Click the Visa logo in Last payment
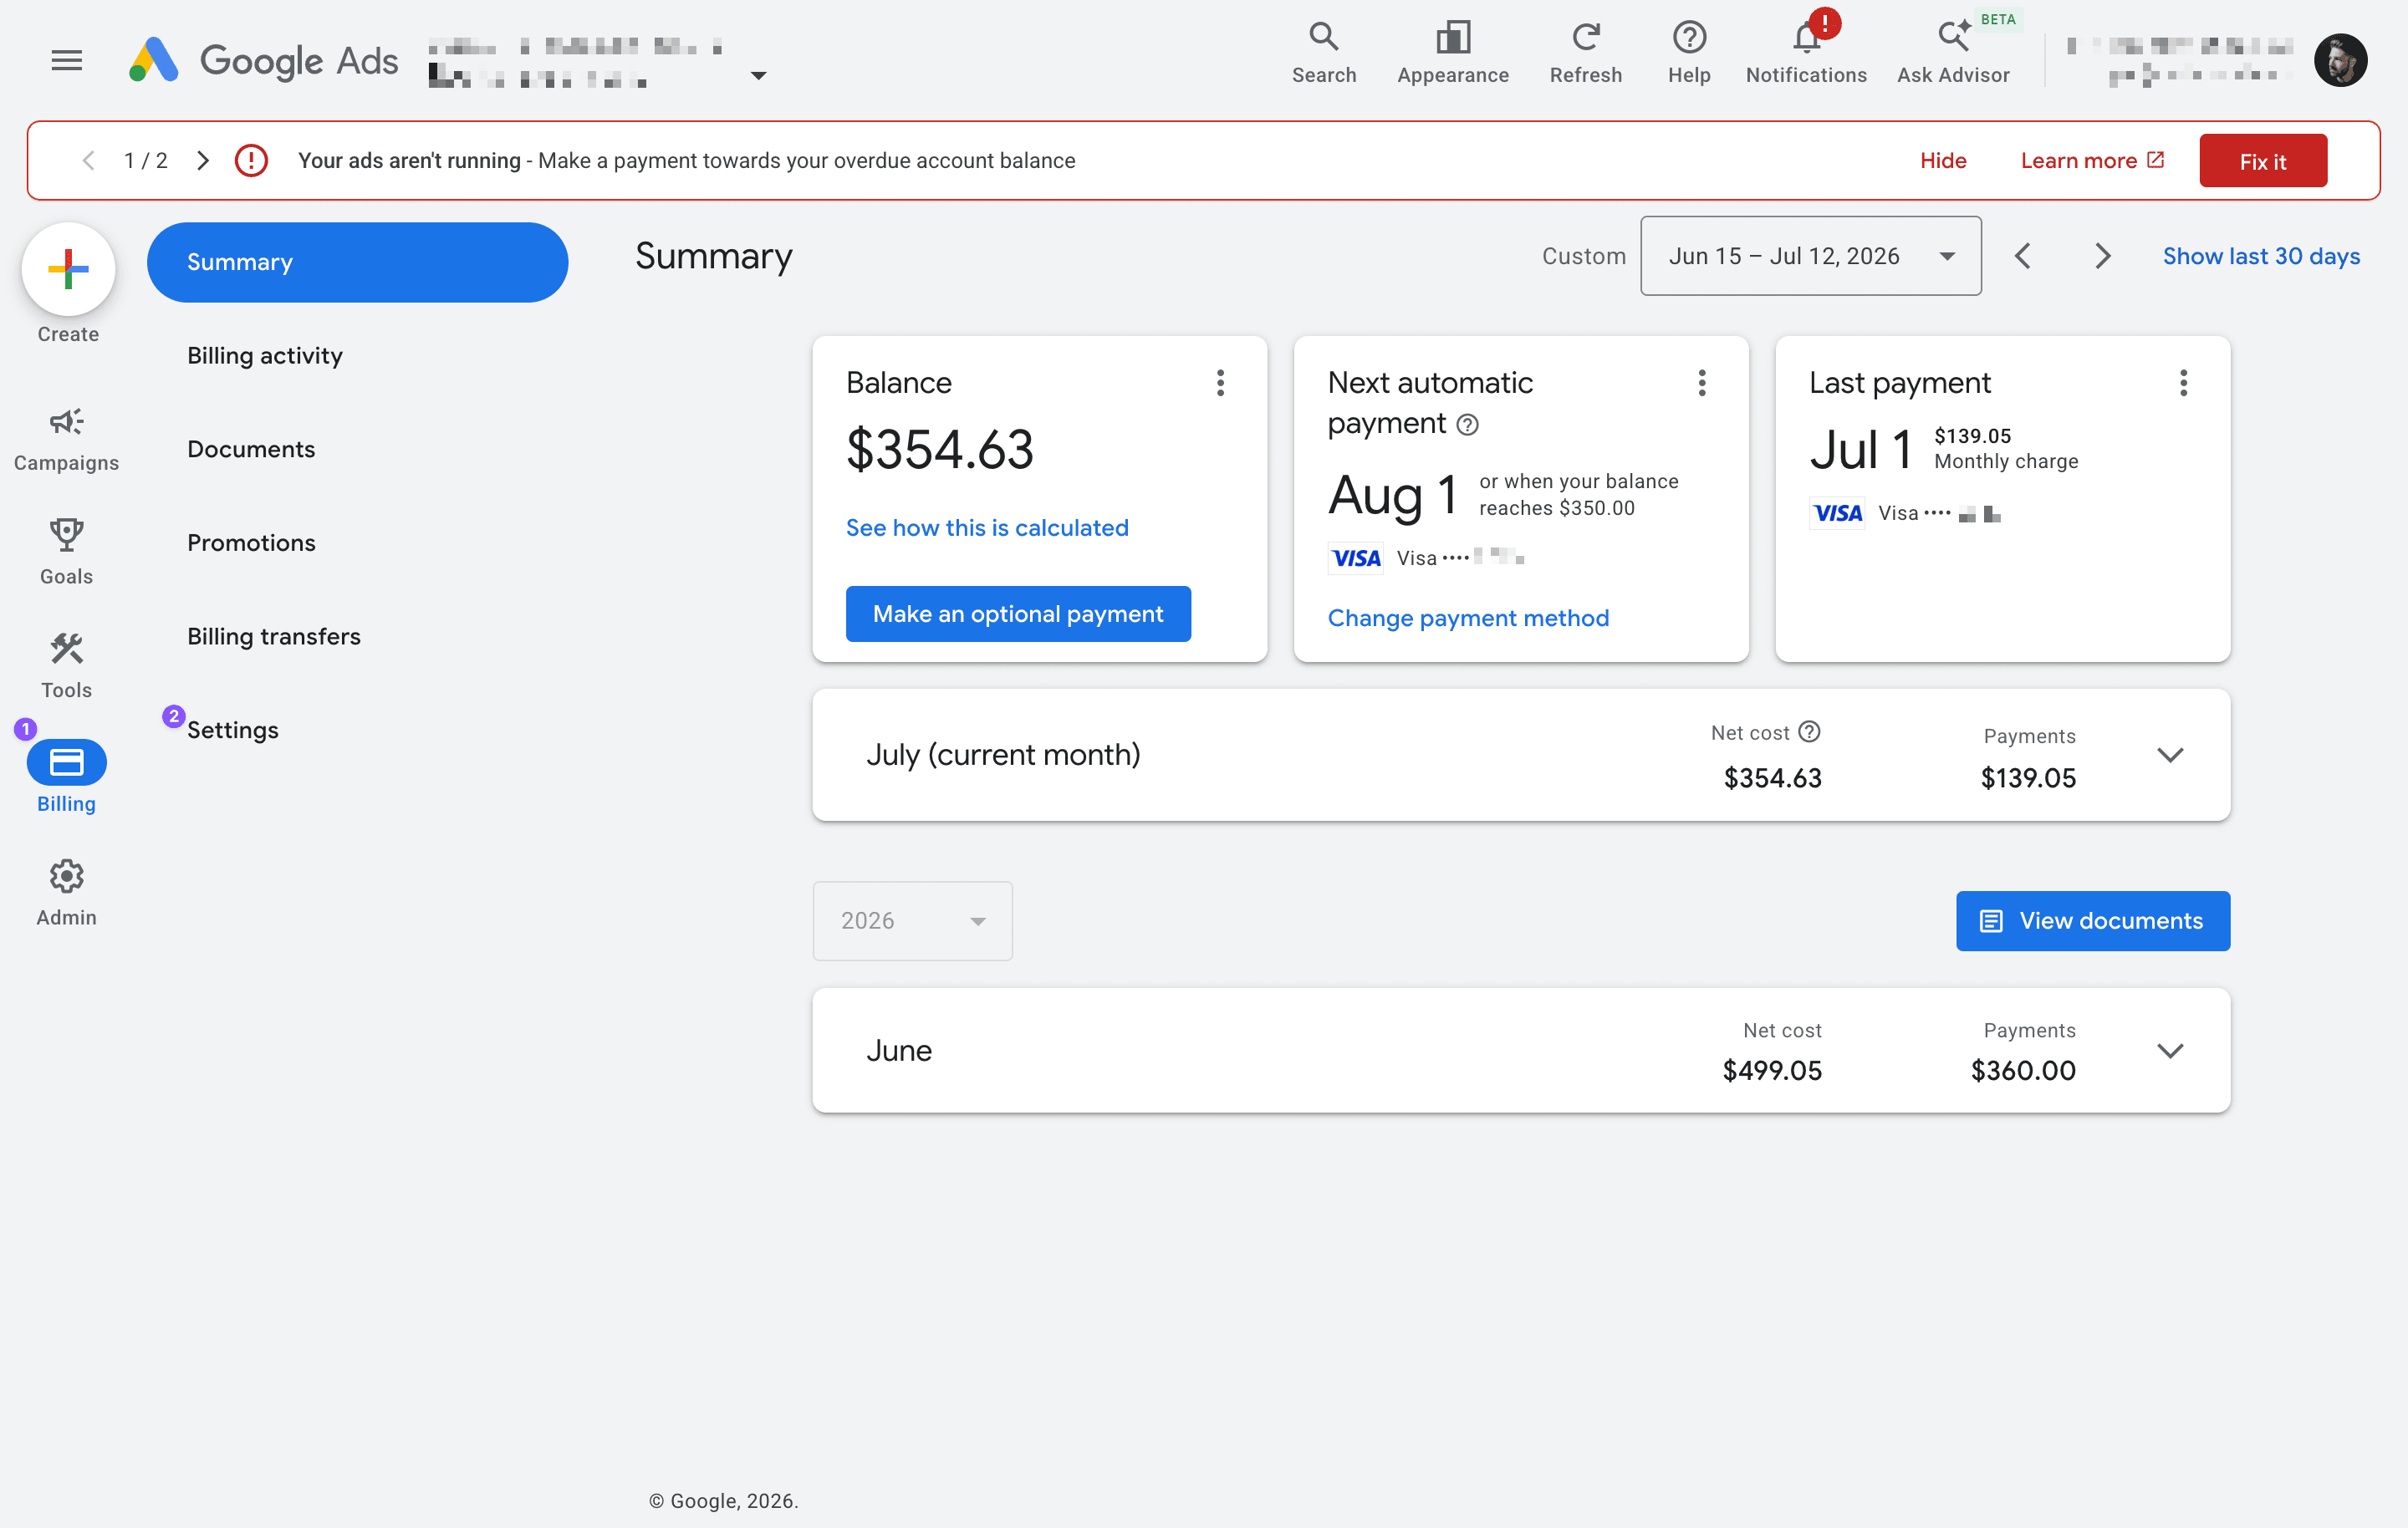The image size is (2408, 1528). [x=1836, y=514]
